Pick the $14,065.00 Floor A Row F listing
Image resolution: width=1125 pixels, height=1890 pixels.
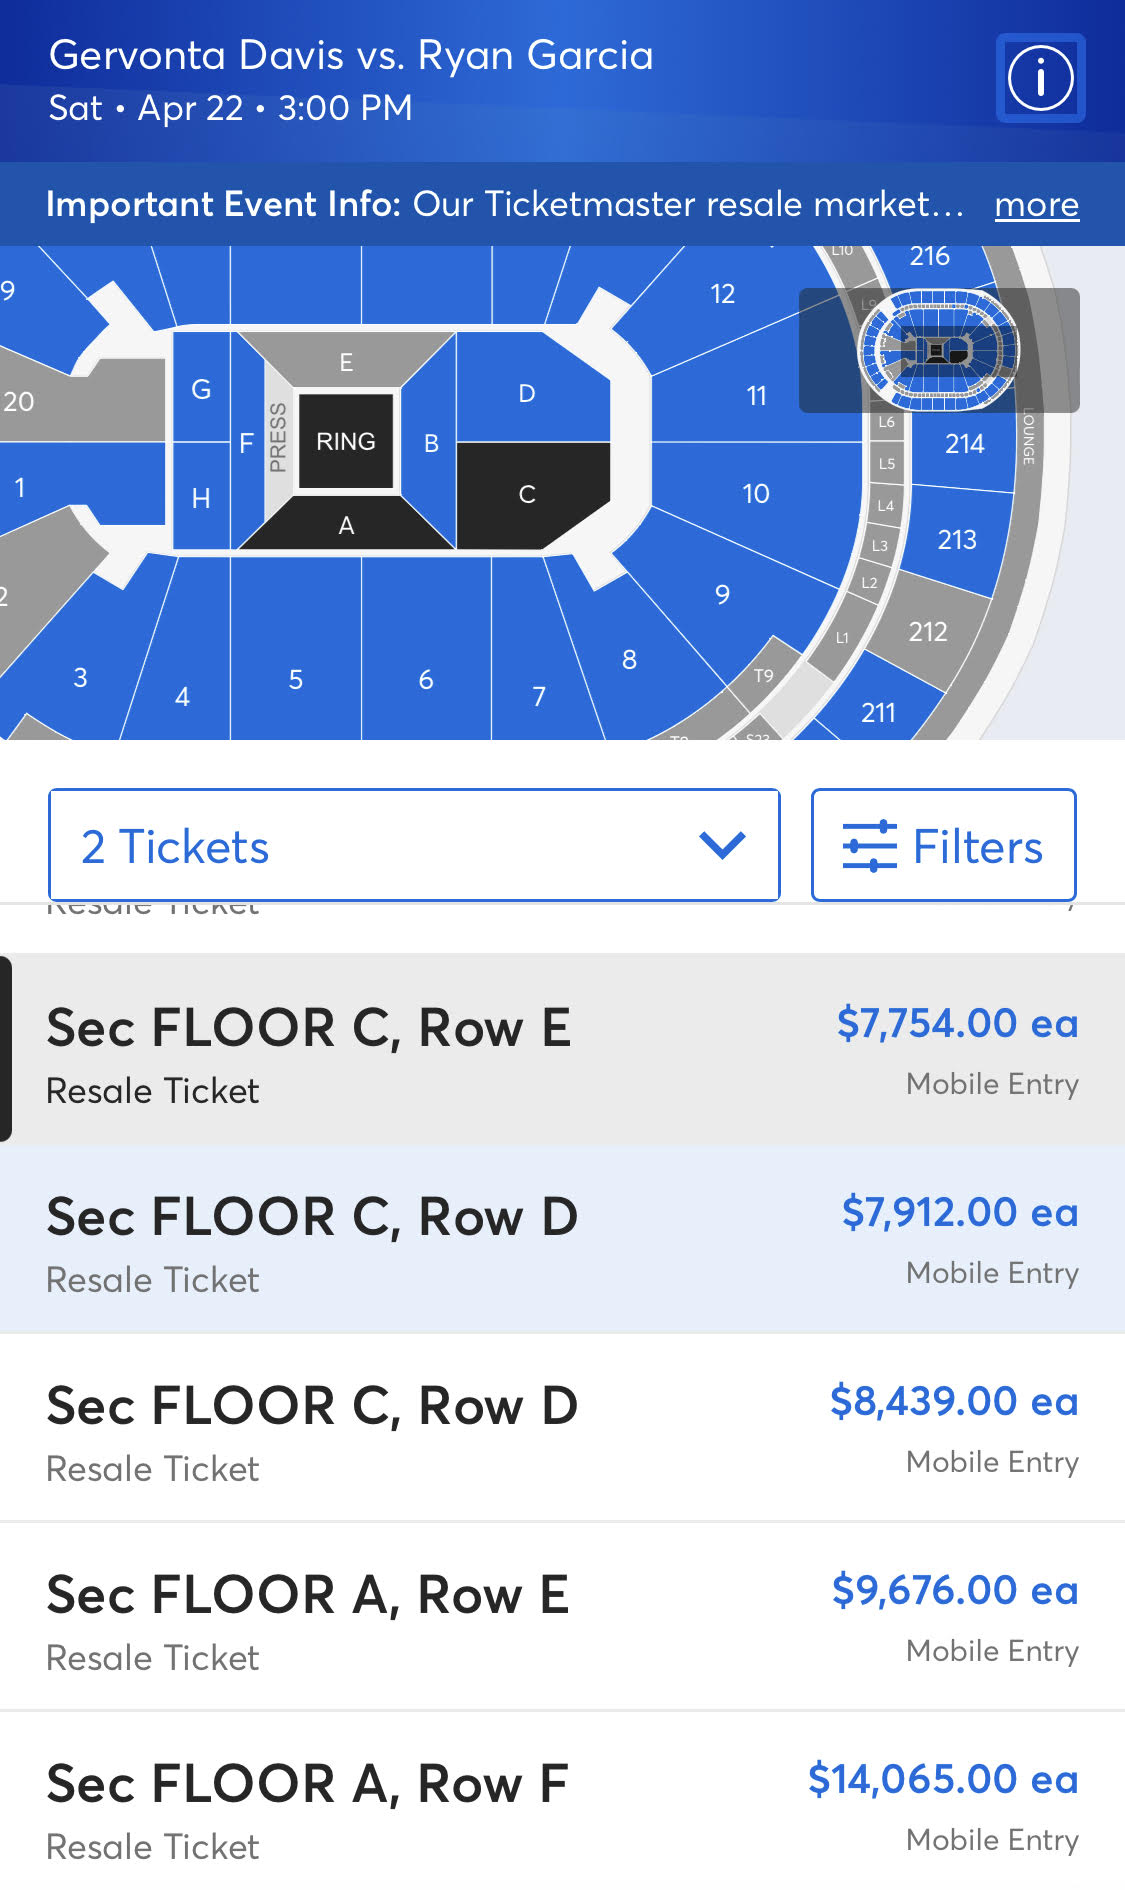coord(562,1806)
